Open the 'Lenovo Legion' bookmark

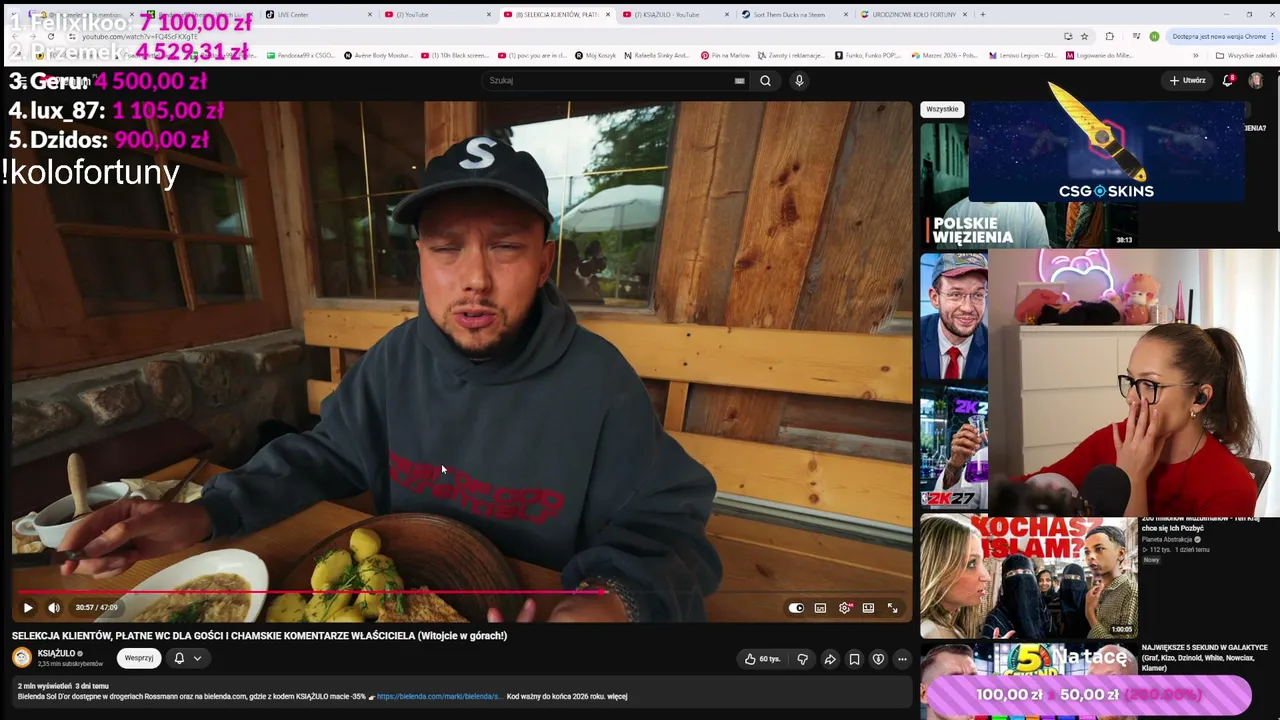[1022, 56]
